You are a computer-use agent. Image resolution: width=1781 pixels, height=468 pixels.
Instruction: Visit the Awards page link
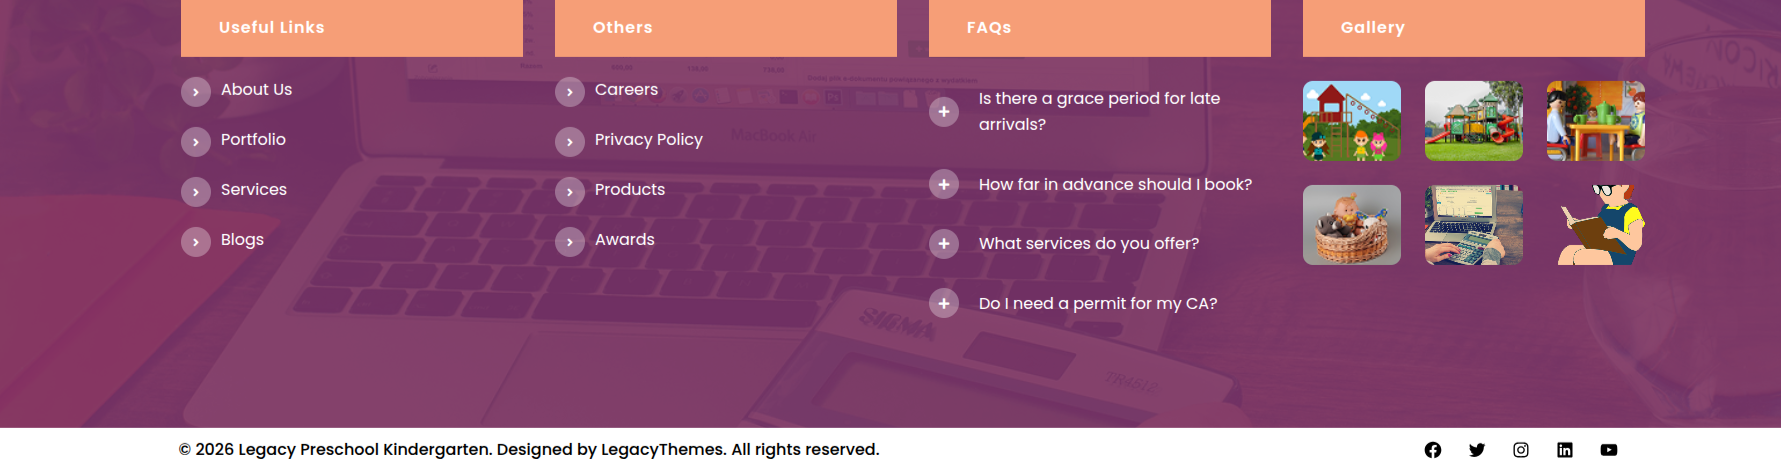point(624,240)
